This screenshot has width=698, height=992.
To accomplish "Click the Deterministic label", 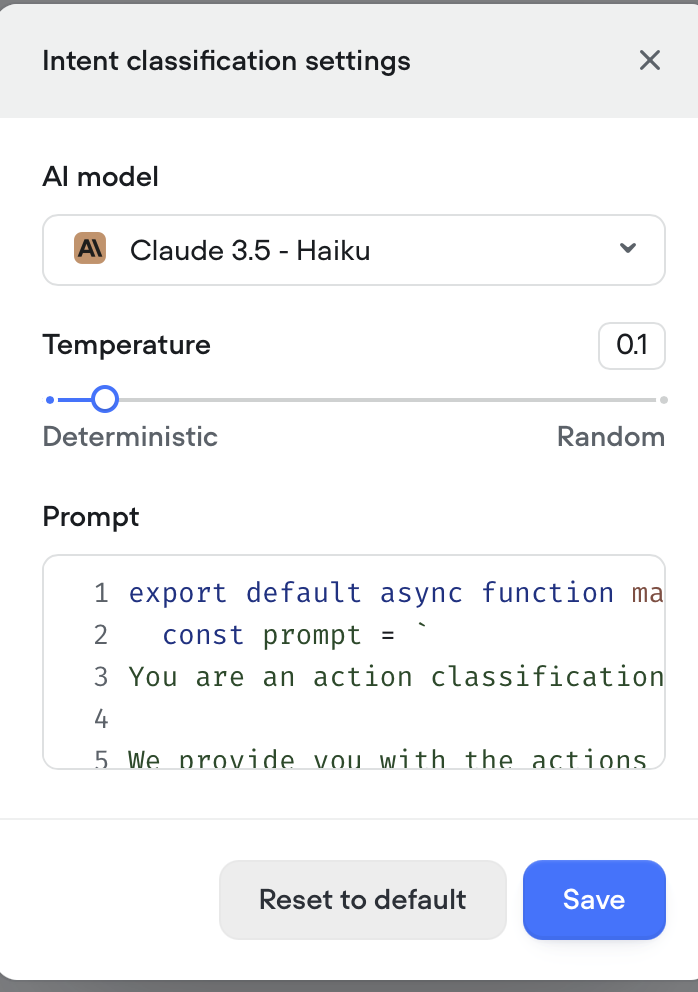I will pyautogui.click(x=130, y=437).
